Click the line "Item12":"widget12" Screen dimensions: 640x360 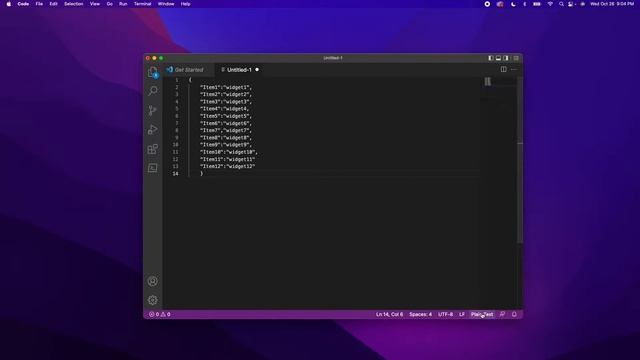[x=227, y=167]
